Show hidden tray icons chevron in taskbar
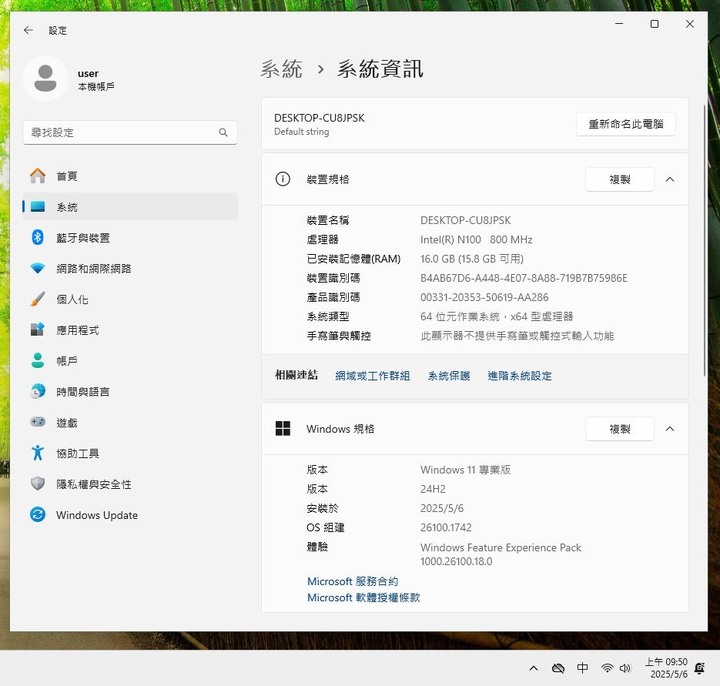Screen dimensions: 720x686 [x=534, y=669]
